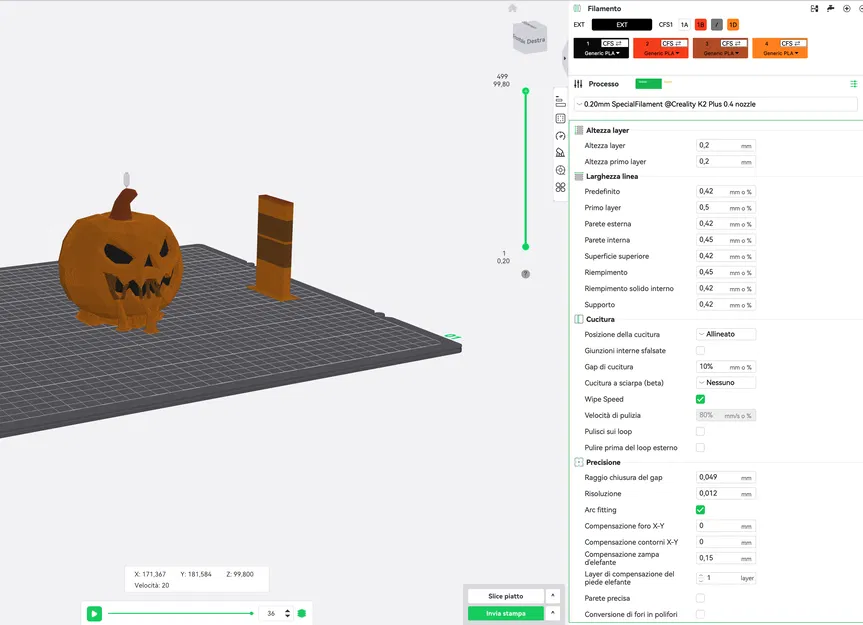Enable Pulire prima del loop esterno

pos(700,447)
